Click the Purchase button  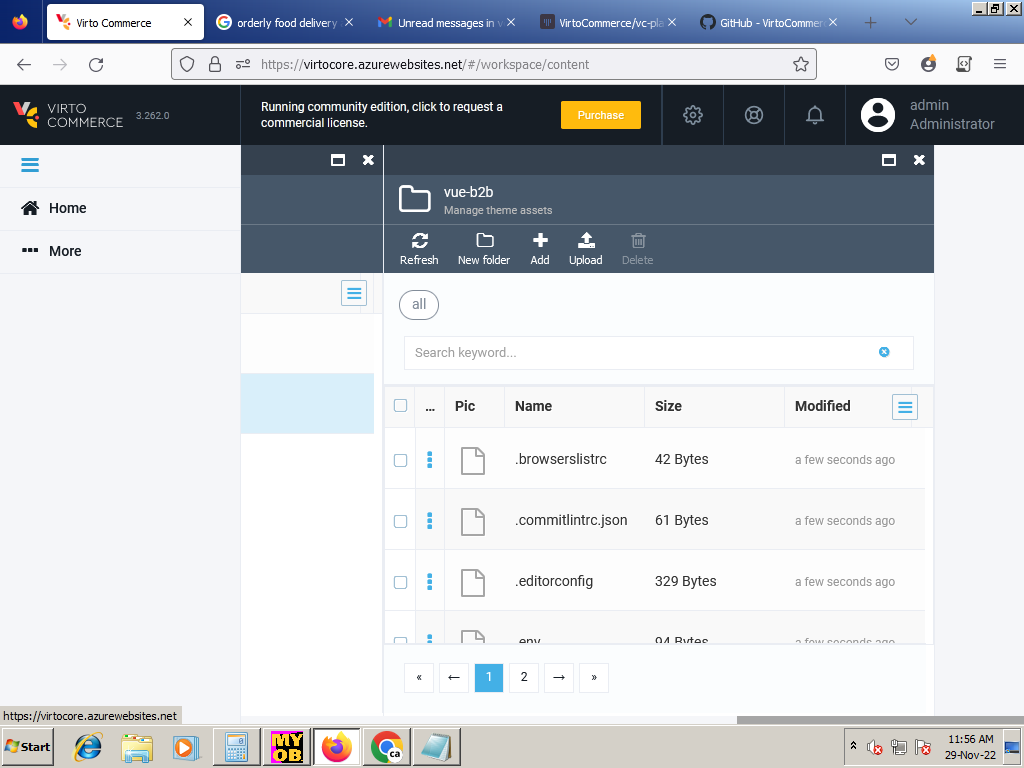click(x=600, y=115)
